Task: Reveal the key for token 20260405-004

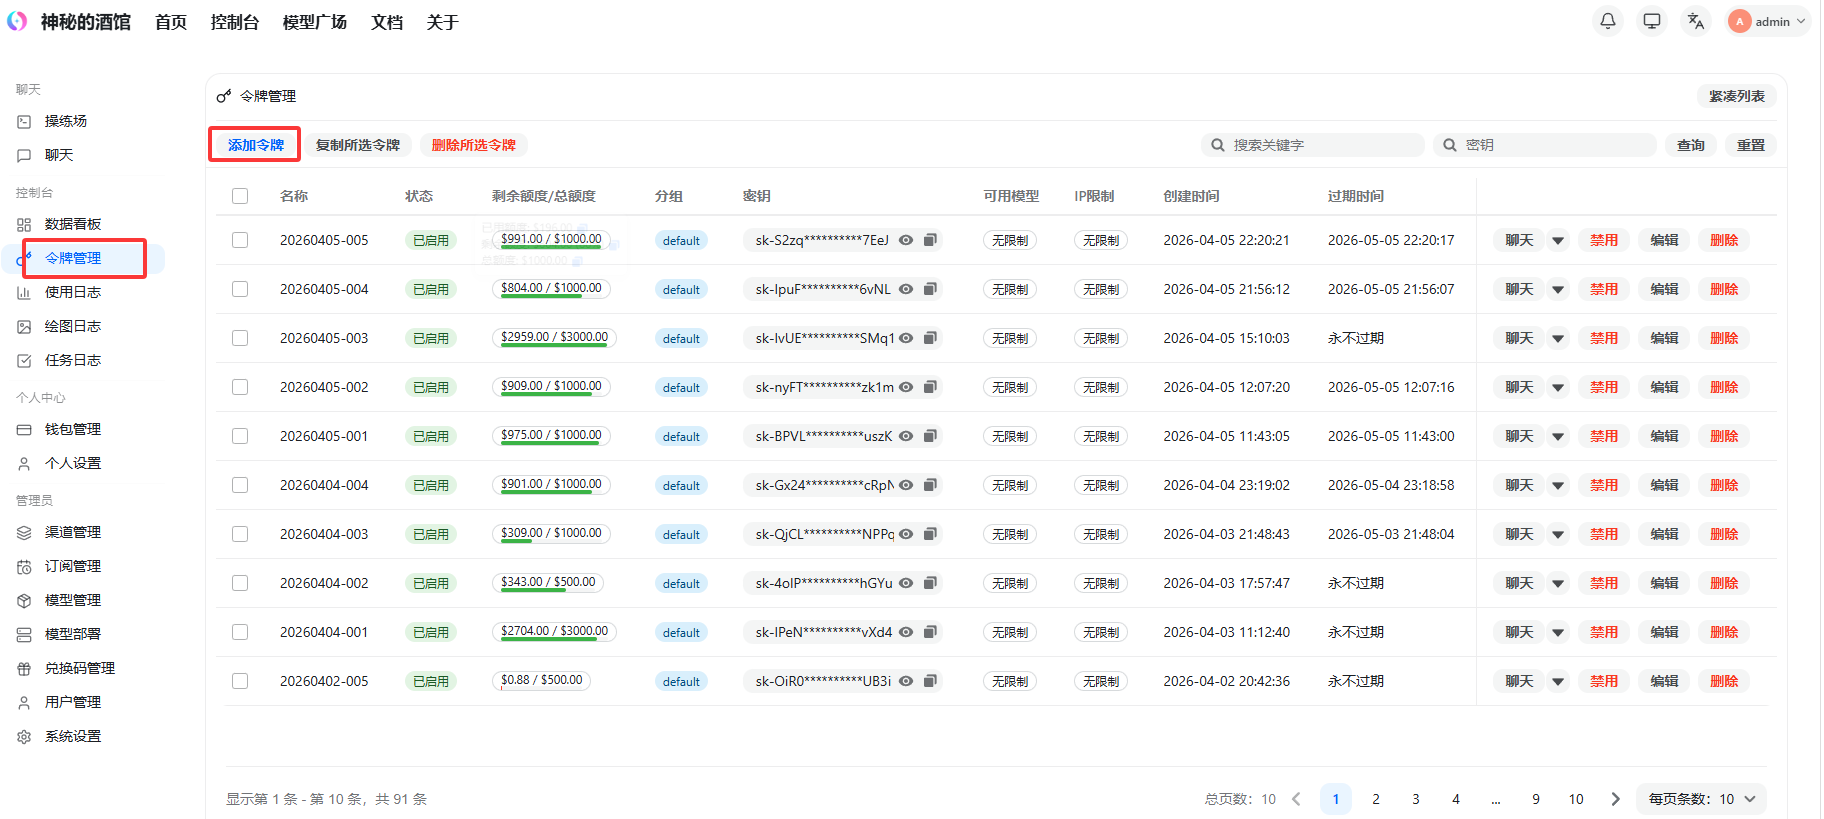Action: pos(906,289)
